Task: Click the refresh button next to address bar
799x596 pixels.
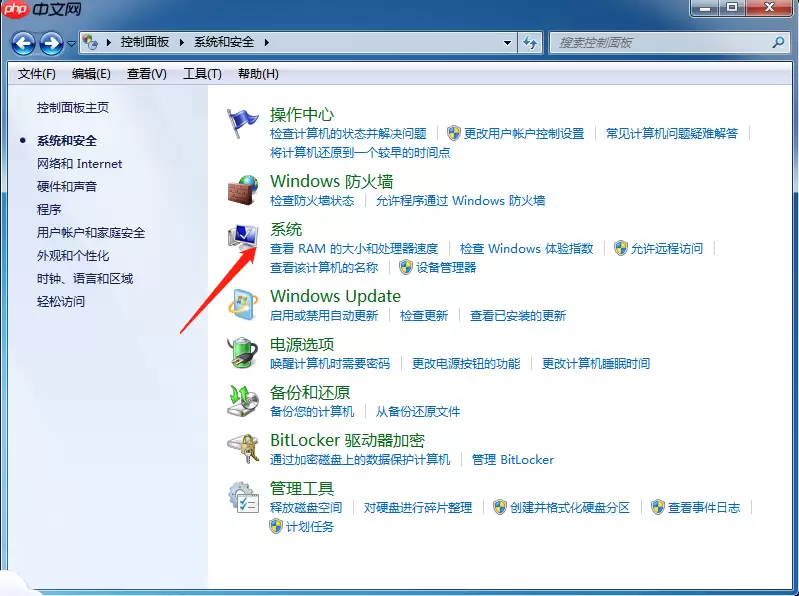Action: [530, 43]
